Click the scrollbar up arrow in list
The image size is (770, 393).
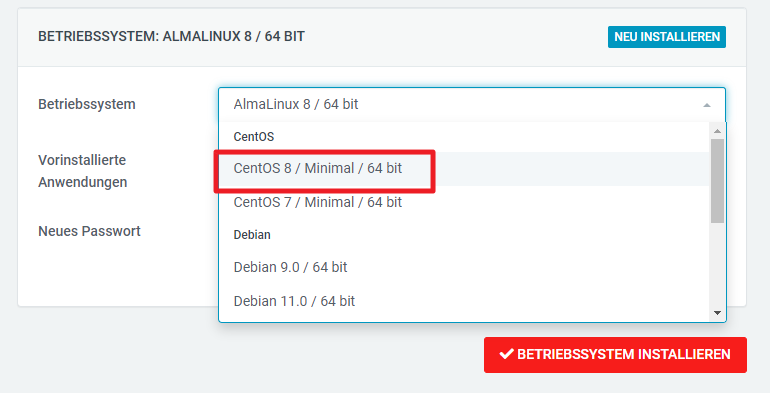coord(717,131)
